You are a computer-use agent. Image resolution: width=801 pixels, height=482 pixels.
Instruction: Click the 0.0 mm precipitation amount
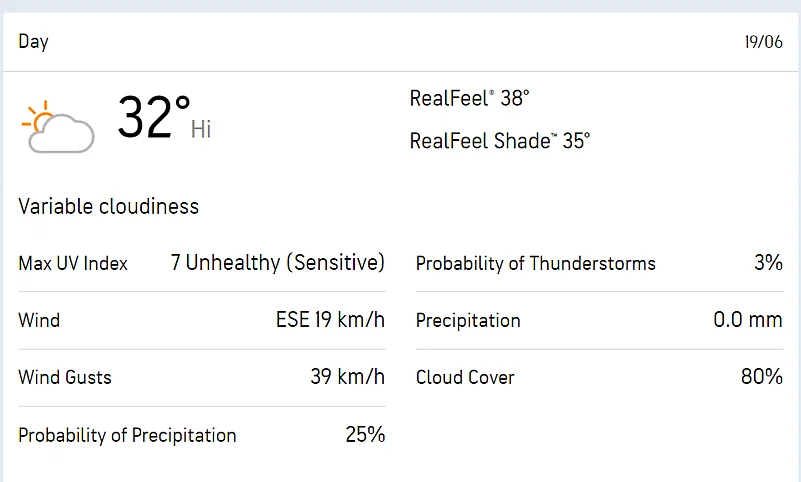click(740, 321)
